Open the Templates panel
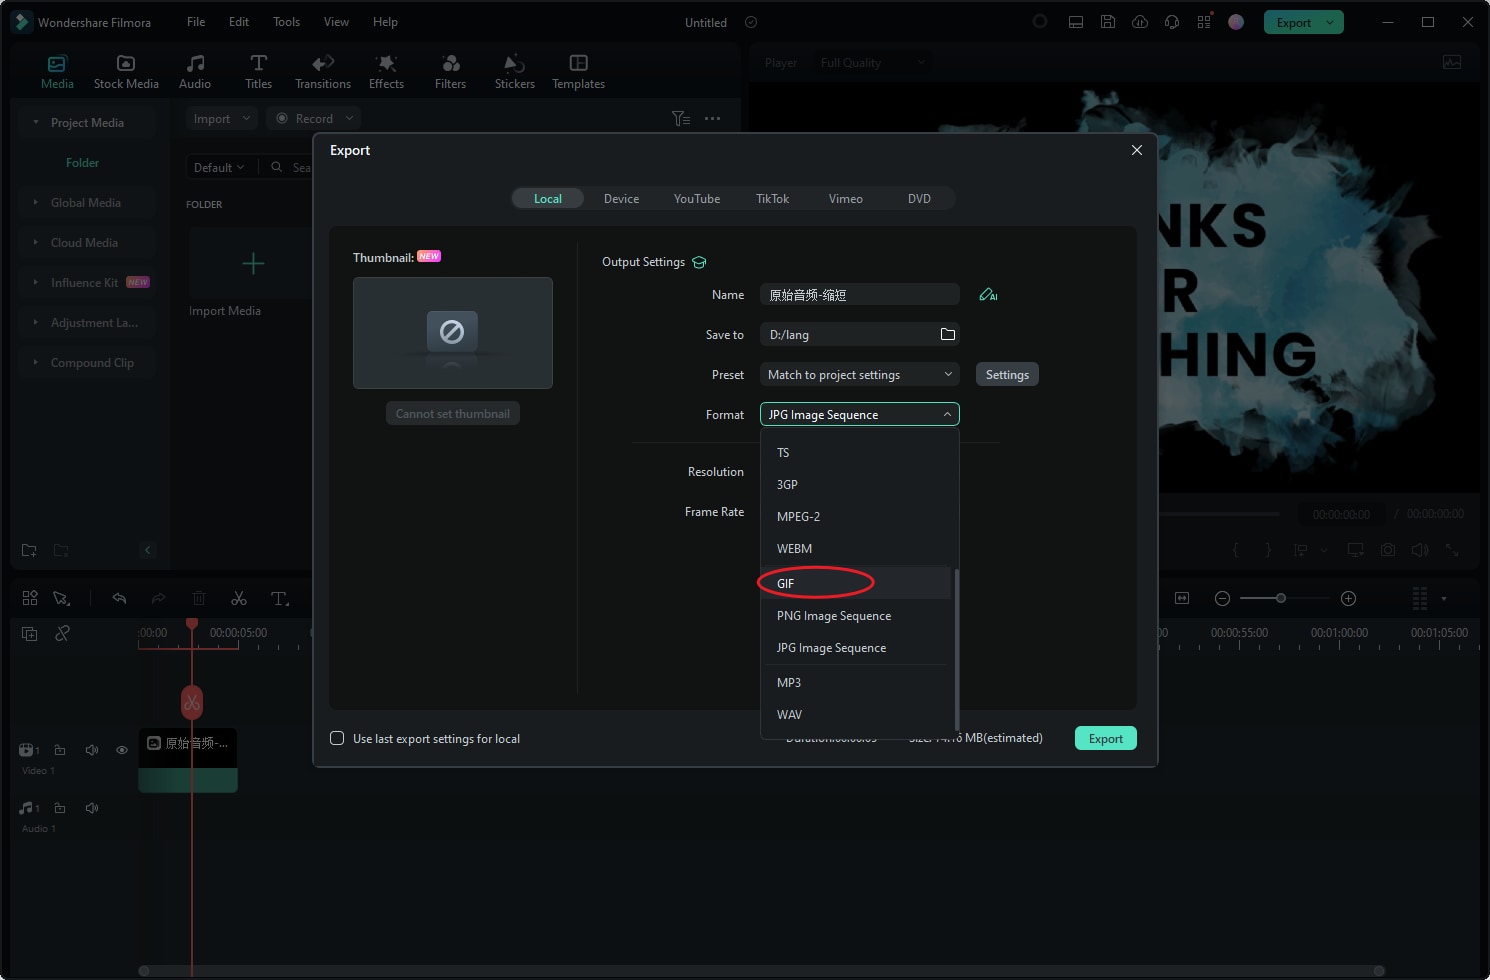 click(578, 72)
